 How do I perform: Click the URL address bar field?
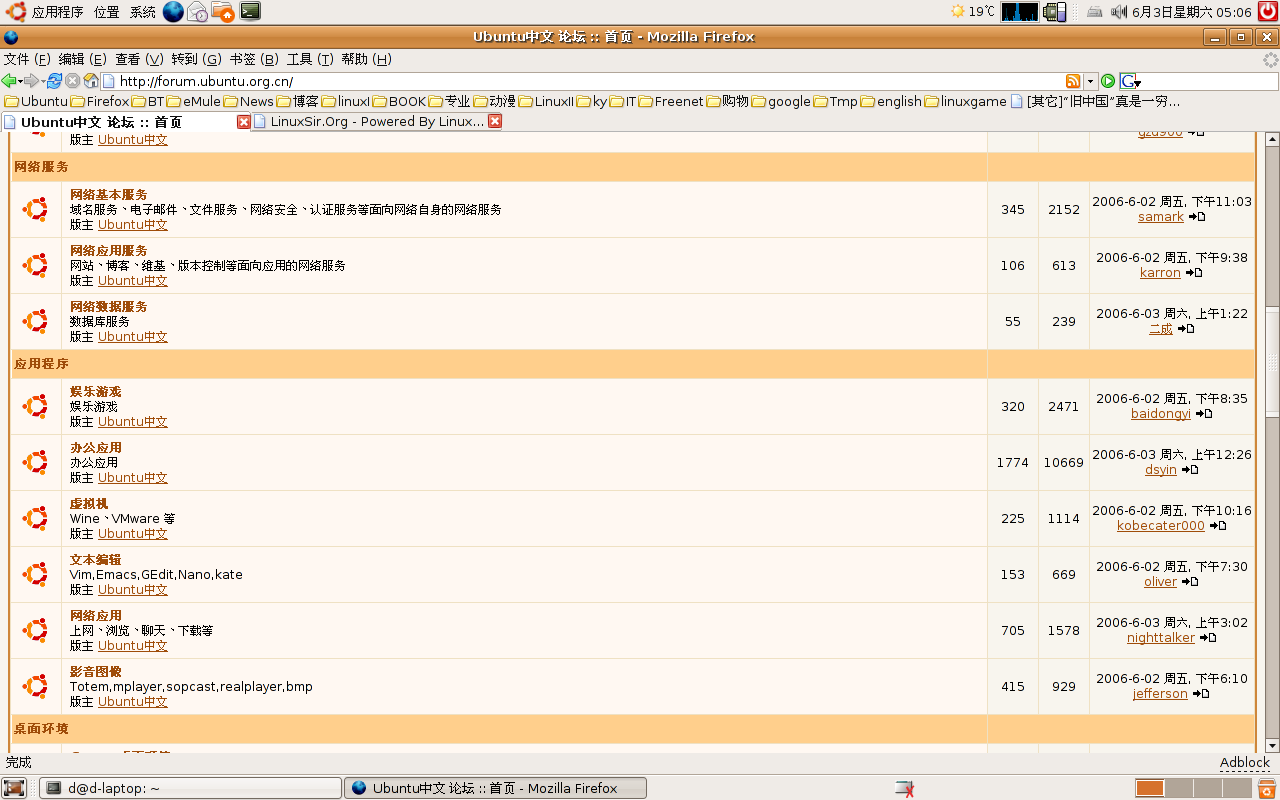582,81
